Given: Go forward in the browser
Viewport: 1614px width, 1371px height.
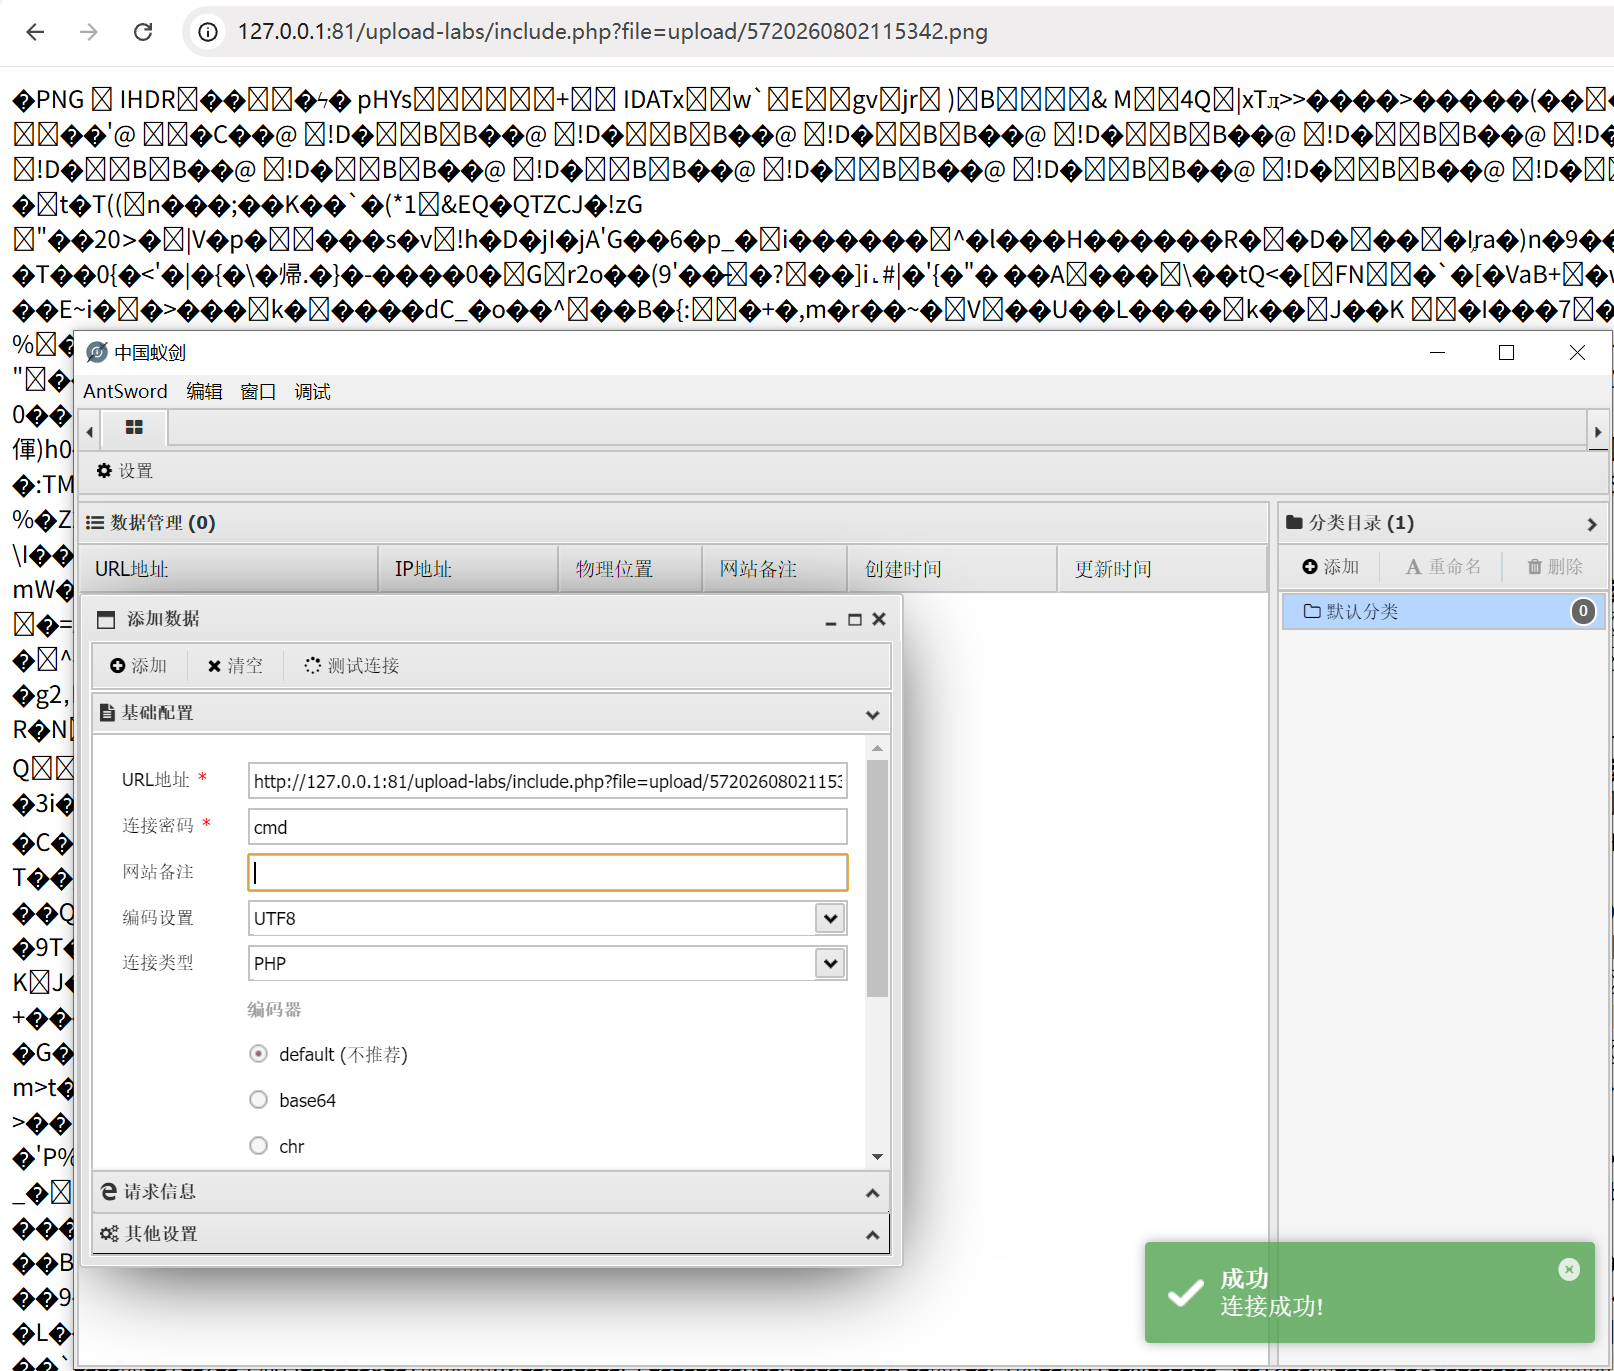Looking at the screenshot, I should [x=89, y=32].
